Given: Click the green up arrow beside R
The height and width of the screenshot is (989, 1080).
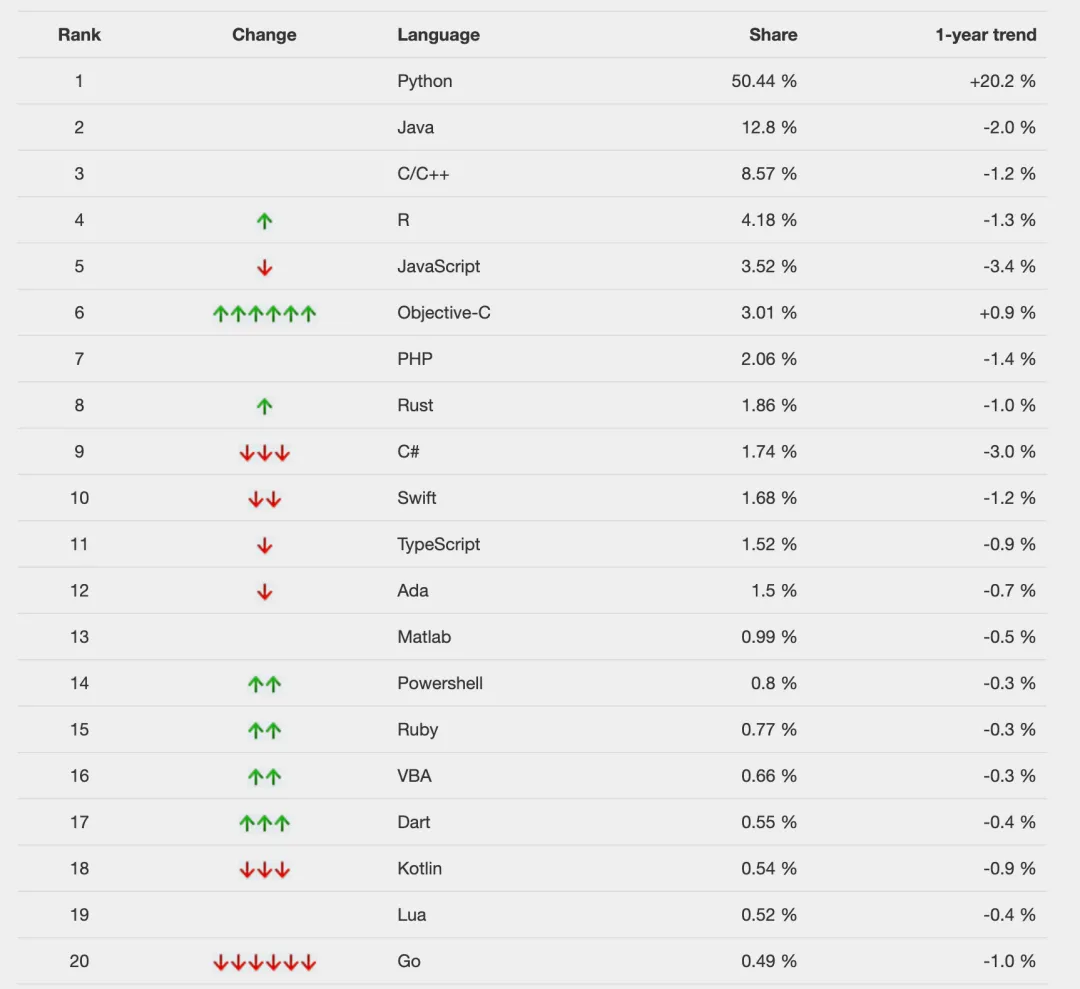Looking at the screenshot, I should pos(264,220).
